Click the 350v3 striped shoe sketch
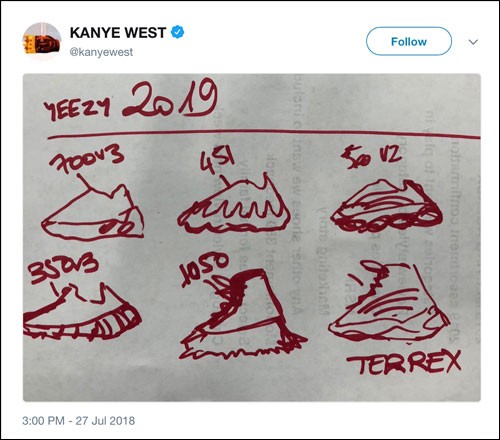Image resolution: width=500 pixels, height=440 pixels. [x=82, y=312]
